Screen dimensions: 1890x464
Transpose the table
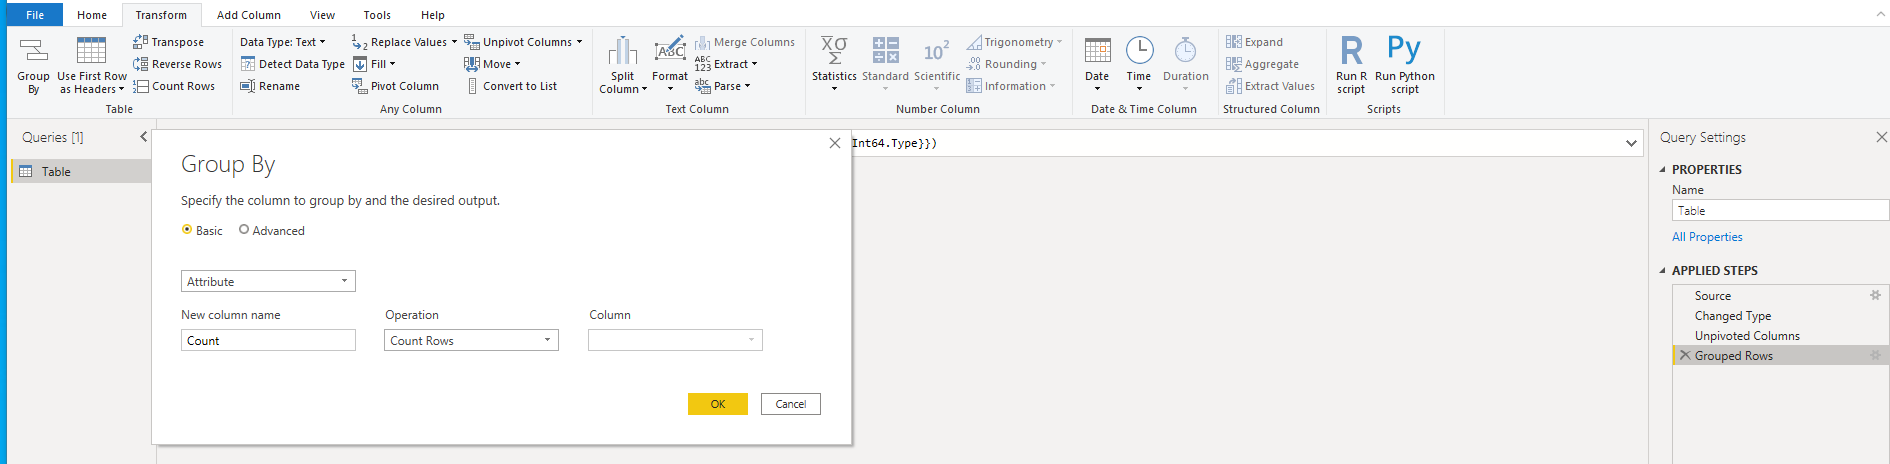point(168,42)
